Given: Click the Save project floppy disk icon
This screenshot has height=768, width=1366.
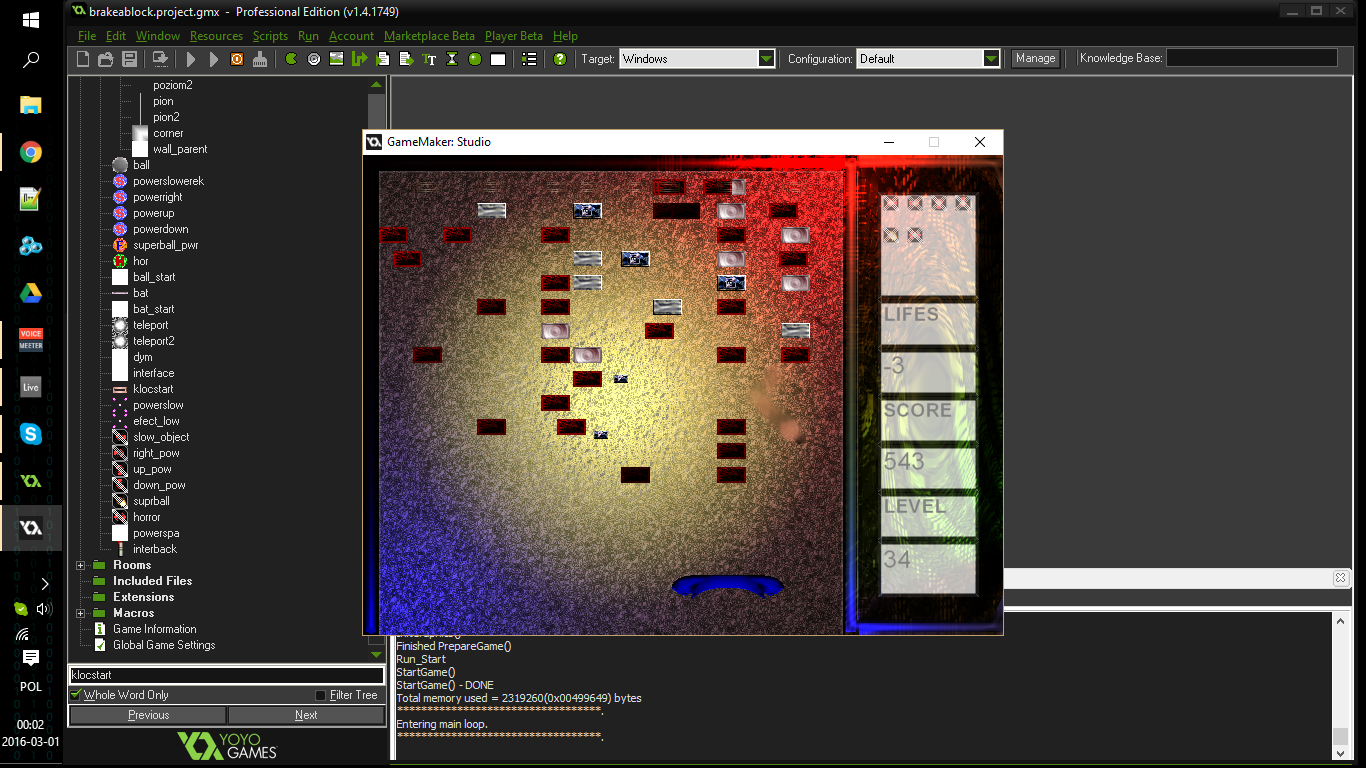Looking at the screenshot, I should click(x=129, y=59).
